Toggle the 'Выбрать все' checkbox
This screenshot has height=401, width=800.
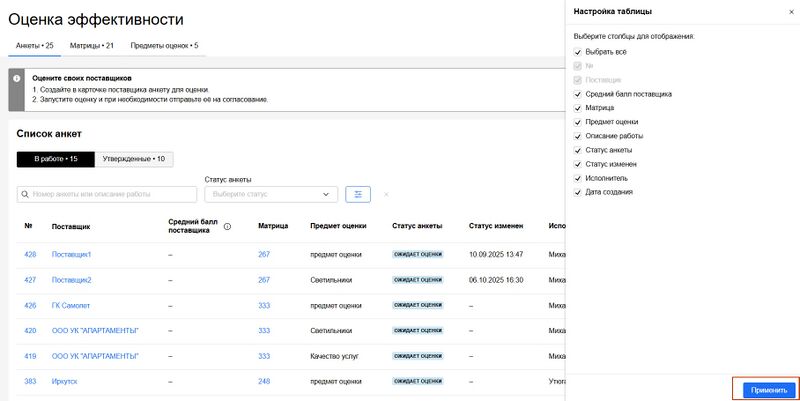pyautogui.click(x=578, y=51)
